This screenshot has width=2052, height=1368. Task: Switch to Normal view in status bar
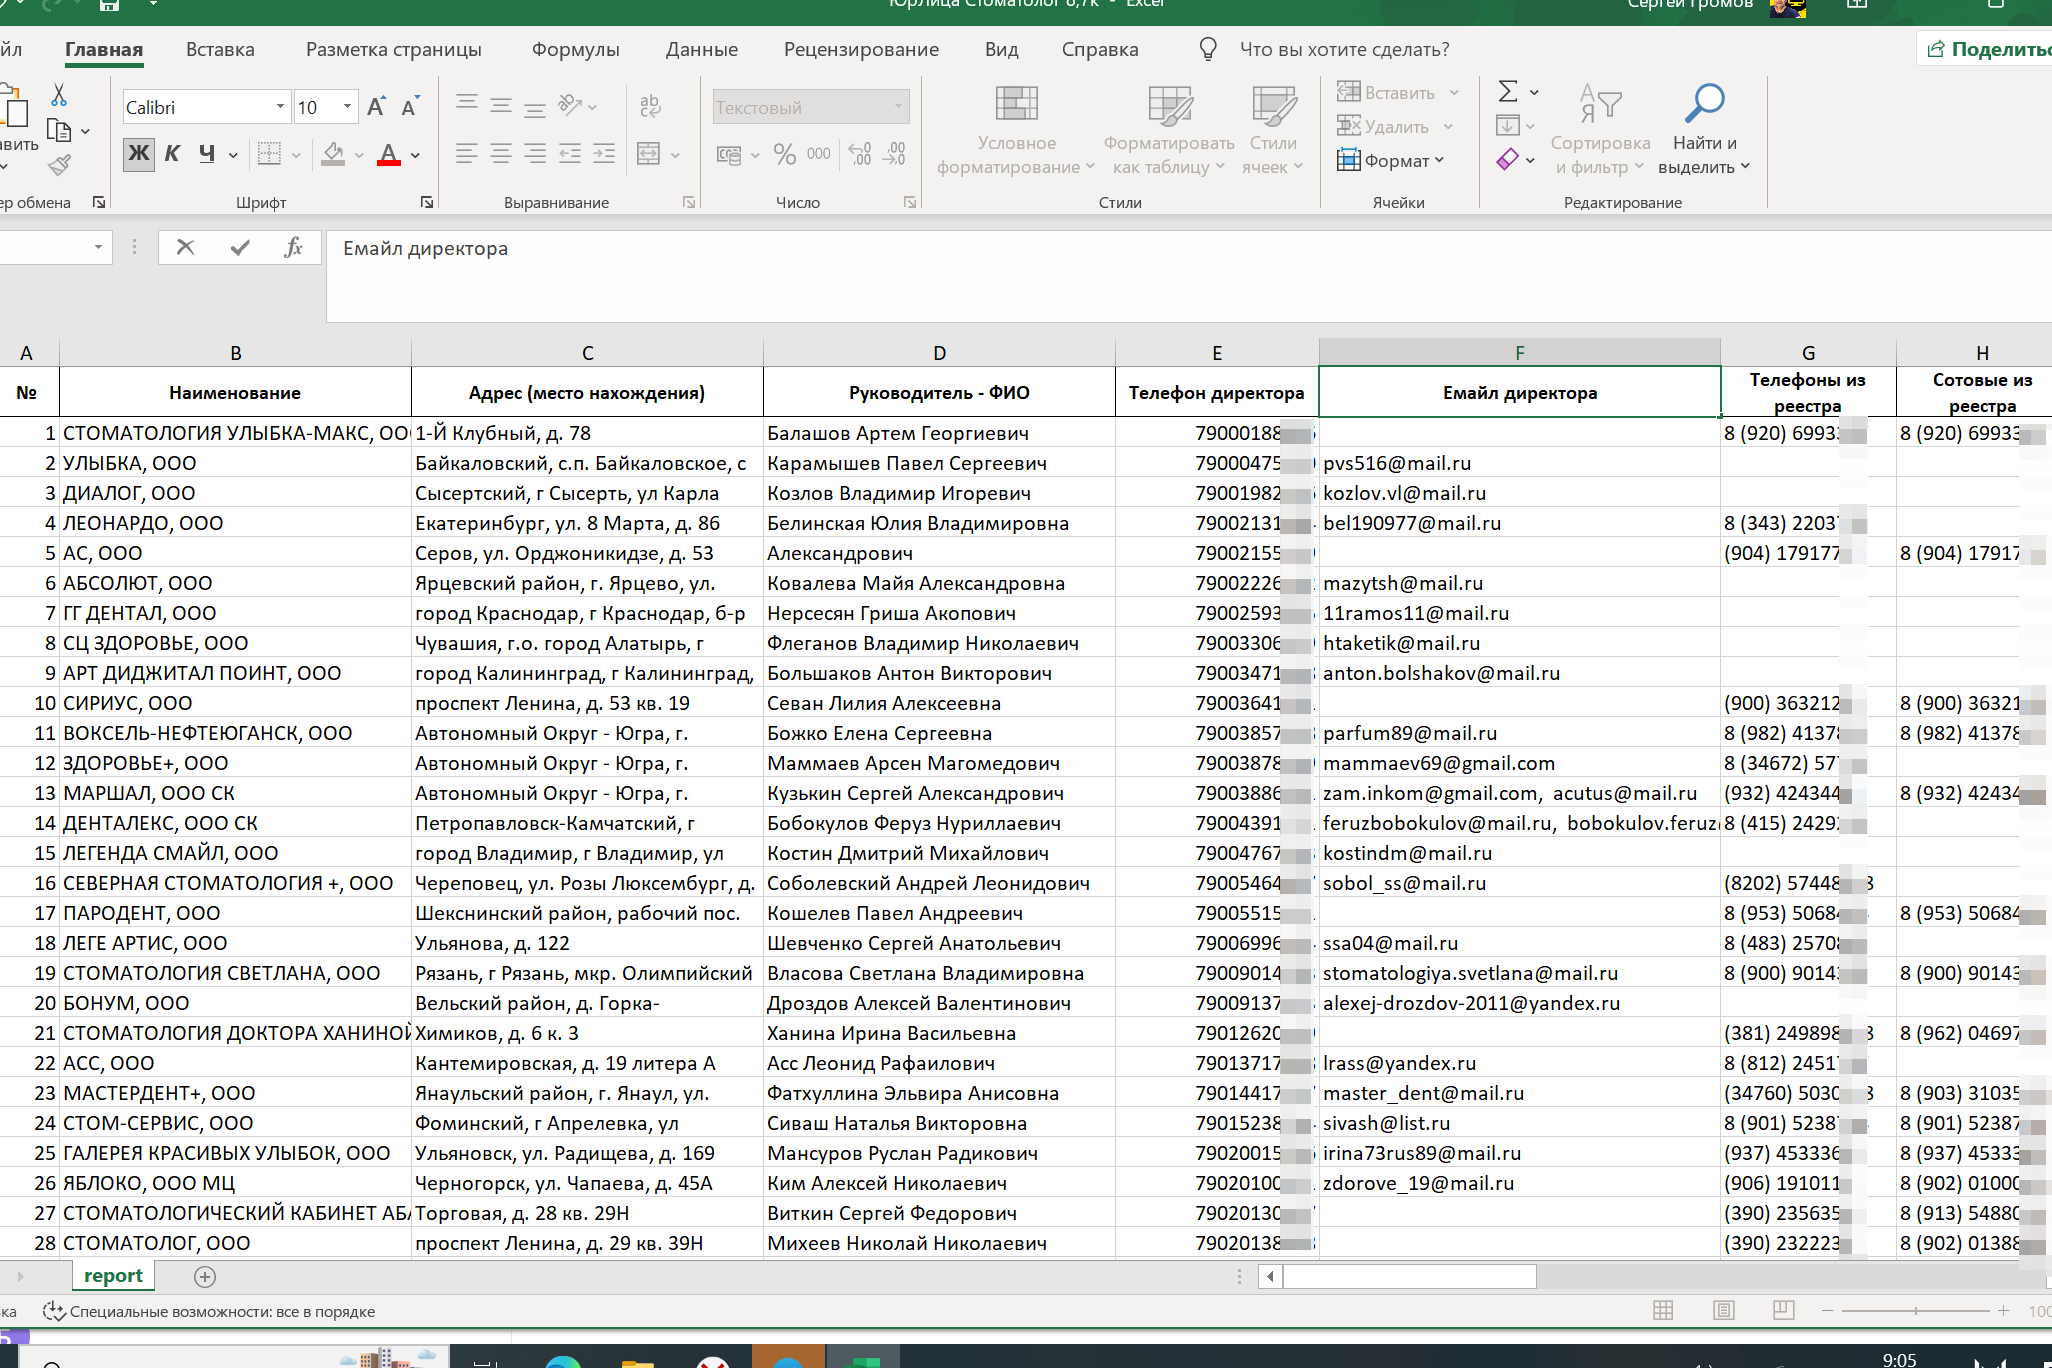coord(1663,1311)
